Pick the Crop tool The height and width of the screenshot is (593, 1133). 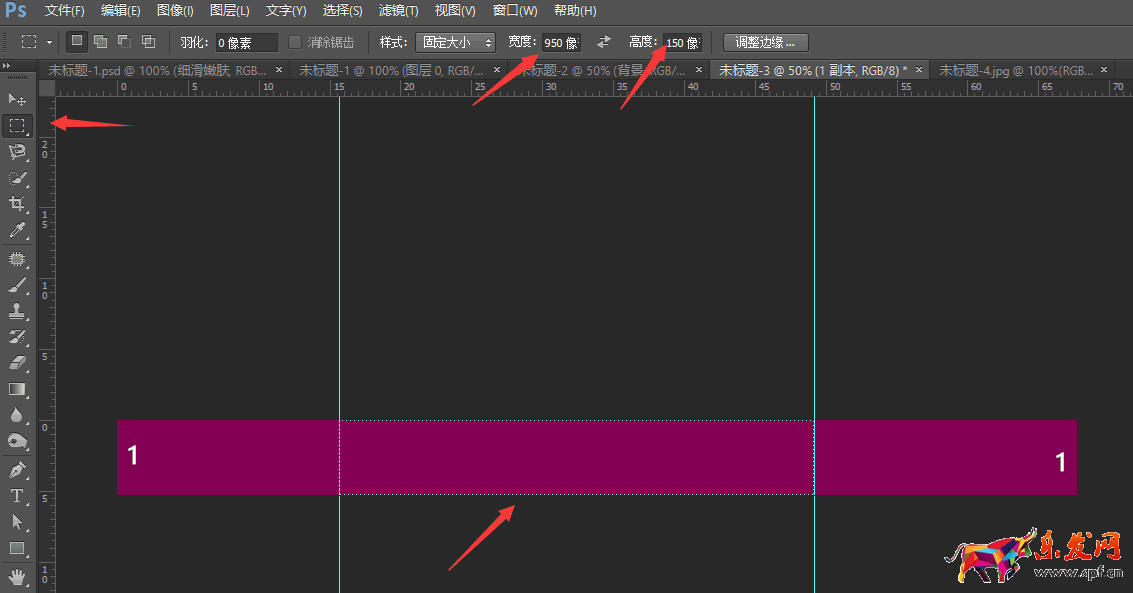(x=17, y=204)
